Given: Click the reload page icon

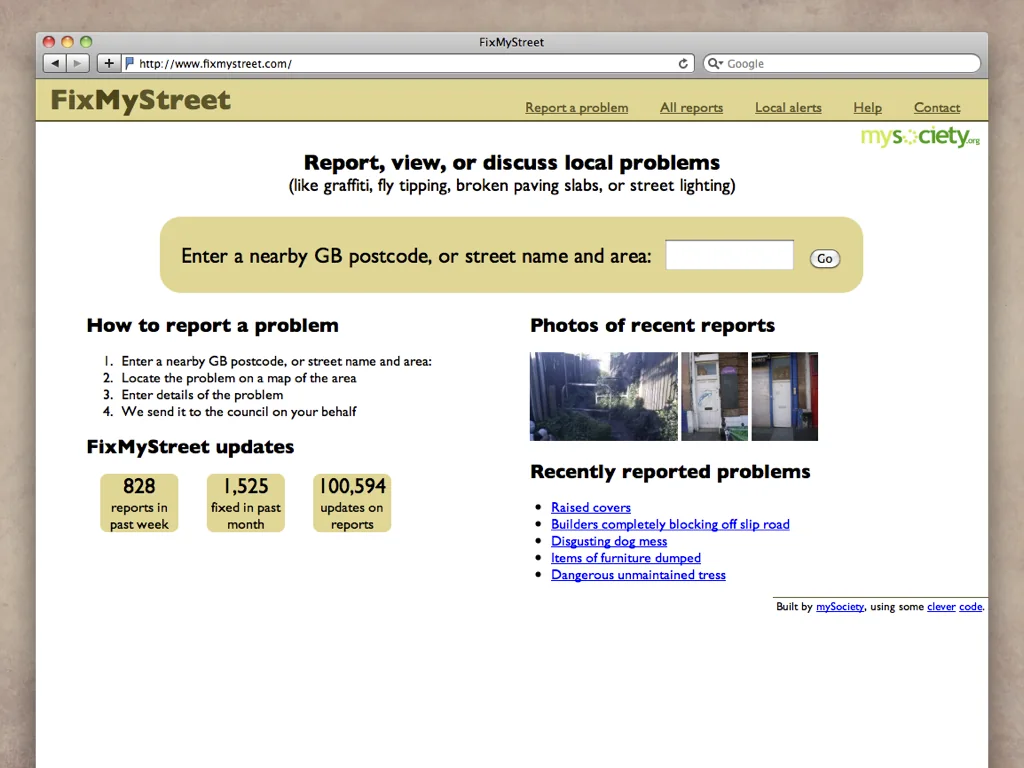Looking at the screenshot, I should 683,63.
